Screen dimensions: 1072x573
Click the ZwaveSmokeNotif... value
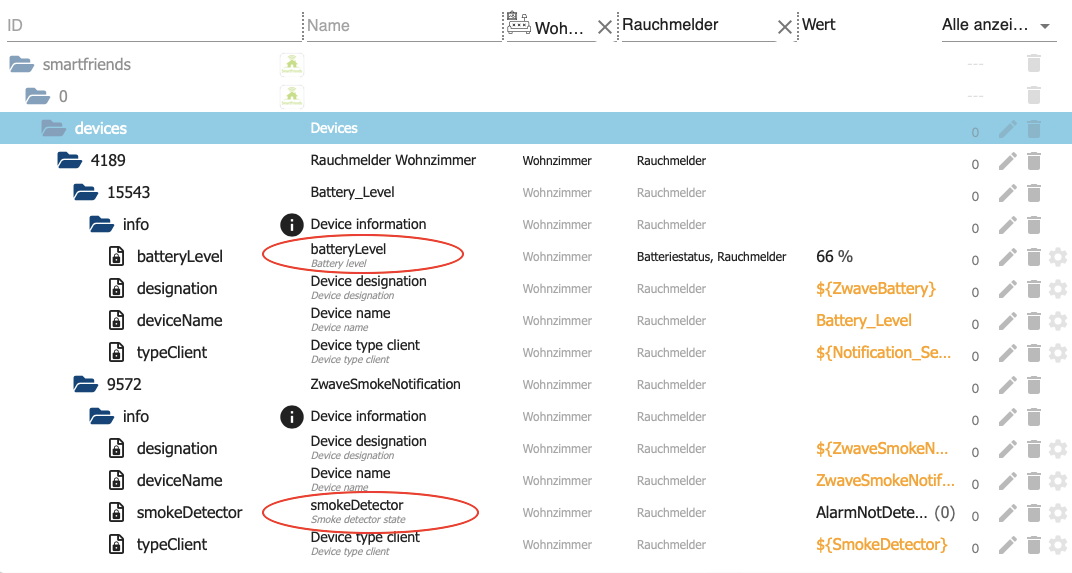885,481
